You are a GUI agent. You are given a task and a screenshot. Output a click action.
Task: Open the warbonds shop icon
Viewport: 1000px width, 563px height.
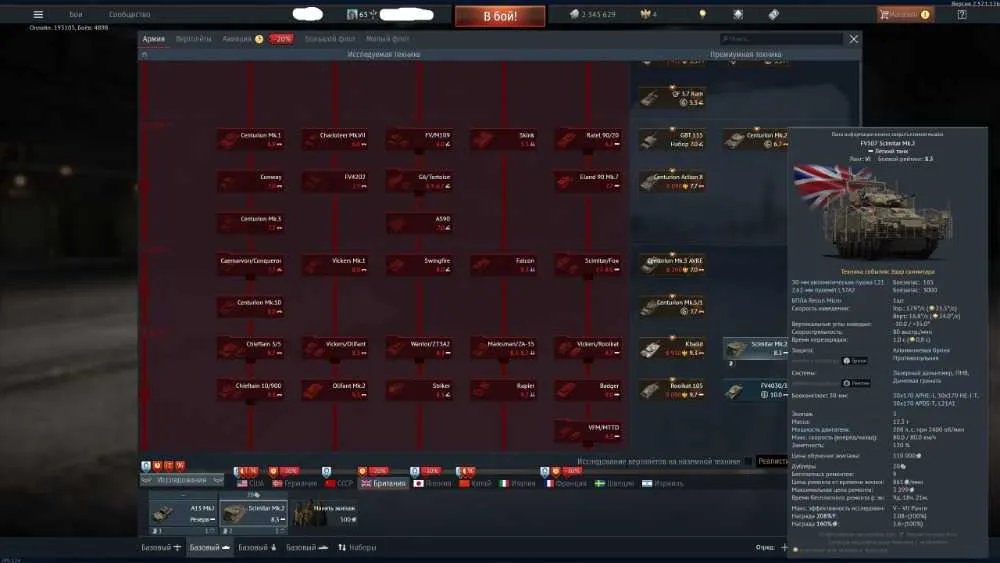pyautogui.click(x=738, y=14)
